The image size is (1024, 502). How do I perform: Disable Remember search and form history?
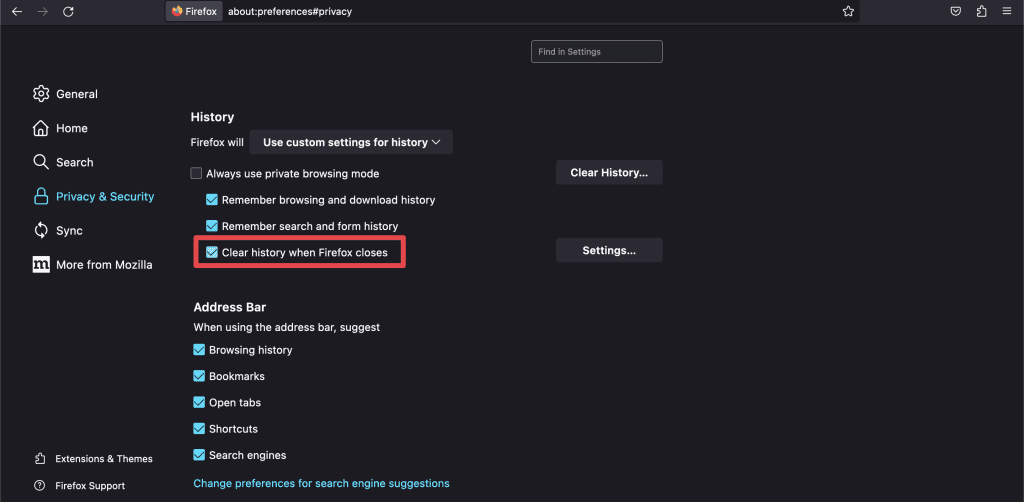[x=212, y=226]
